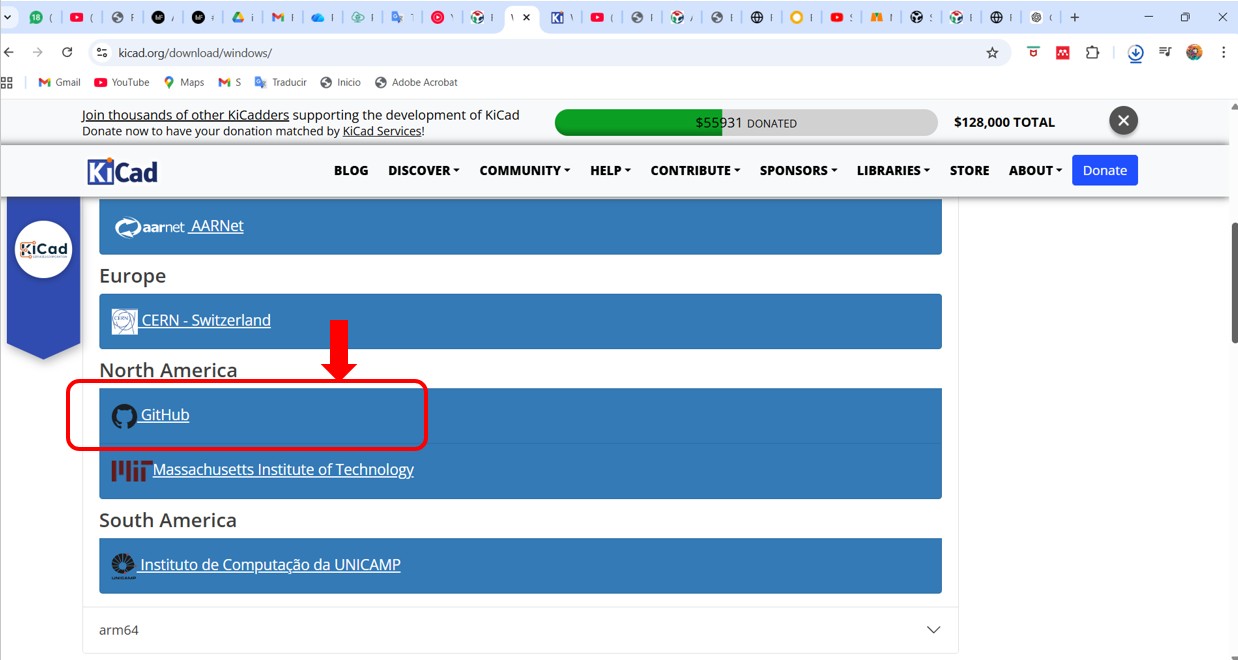Open site information icon beside the URL

point(101,52)
